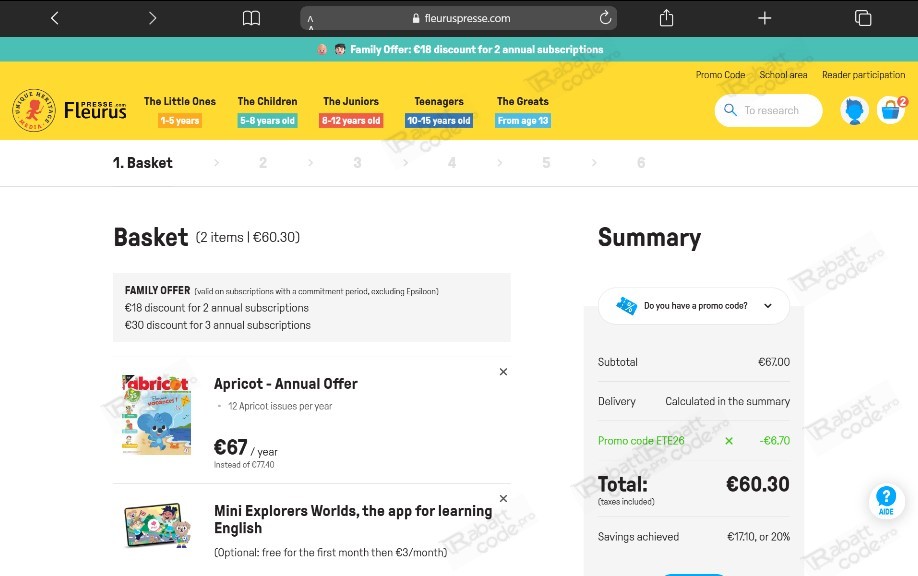Open the user account avatar icon
This screenshot has width=918, height=576.
click(854, 110)
